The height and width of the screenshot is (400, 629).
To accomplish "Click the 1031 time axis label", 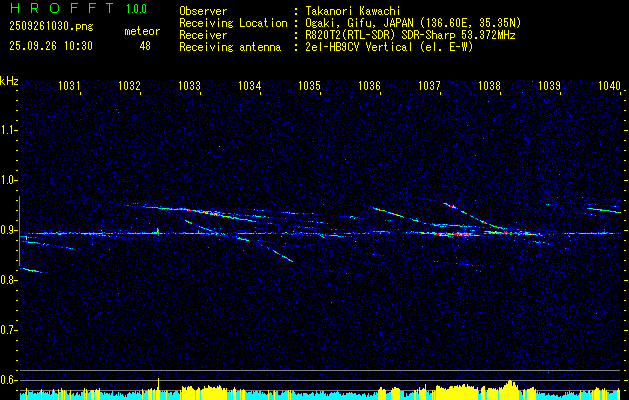I will 69,85.
